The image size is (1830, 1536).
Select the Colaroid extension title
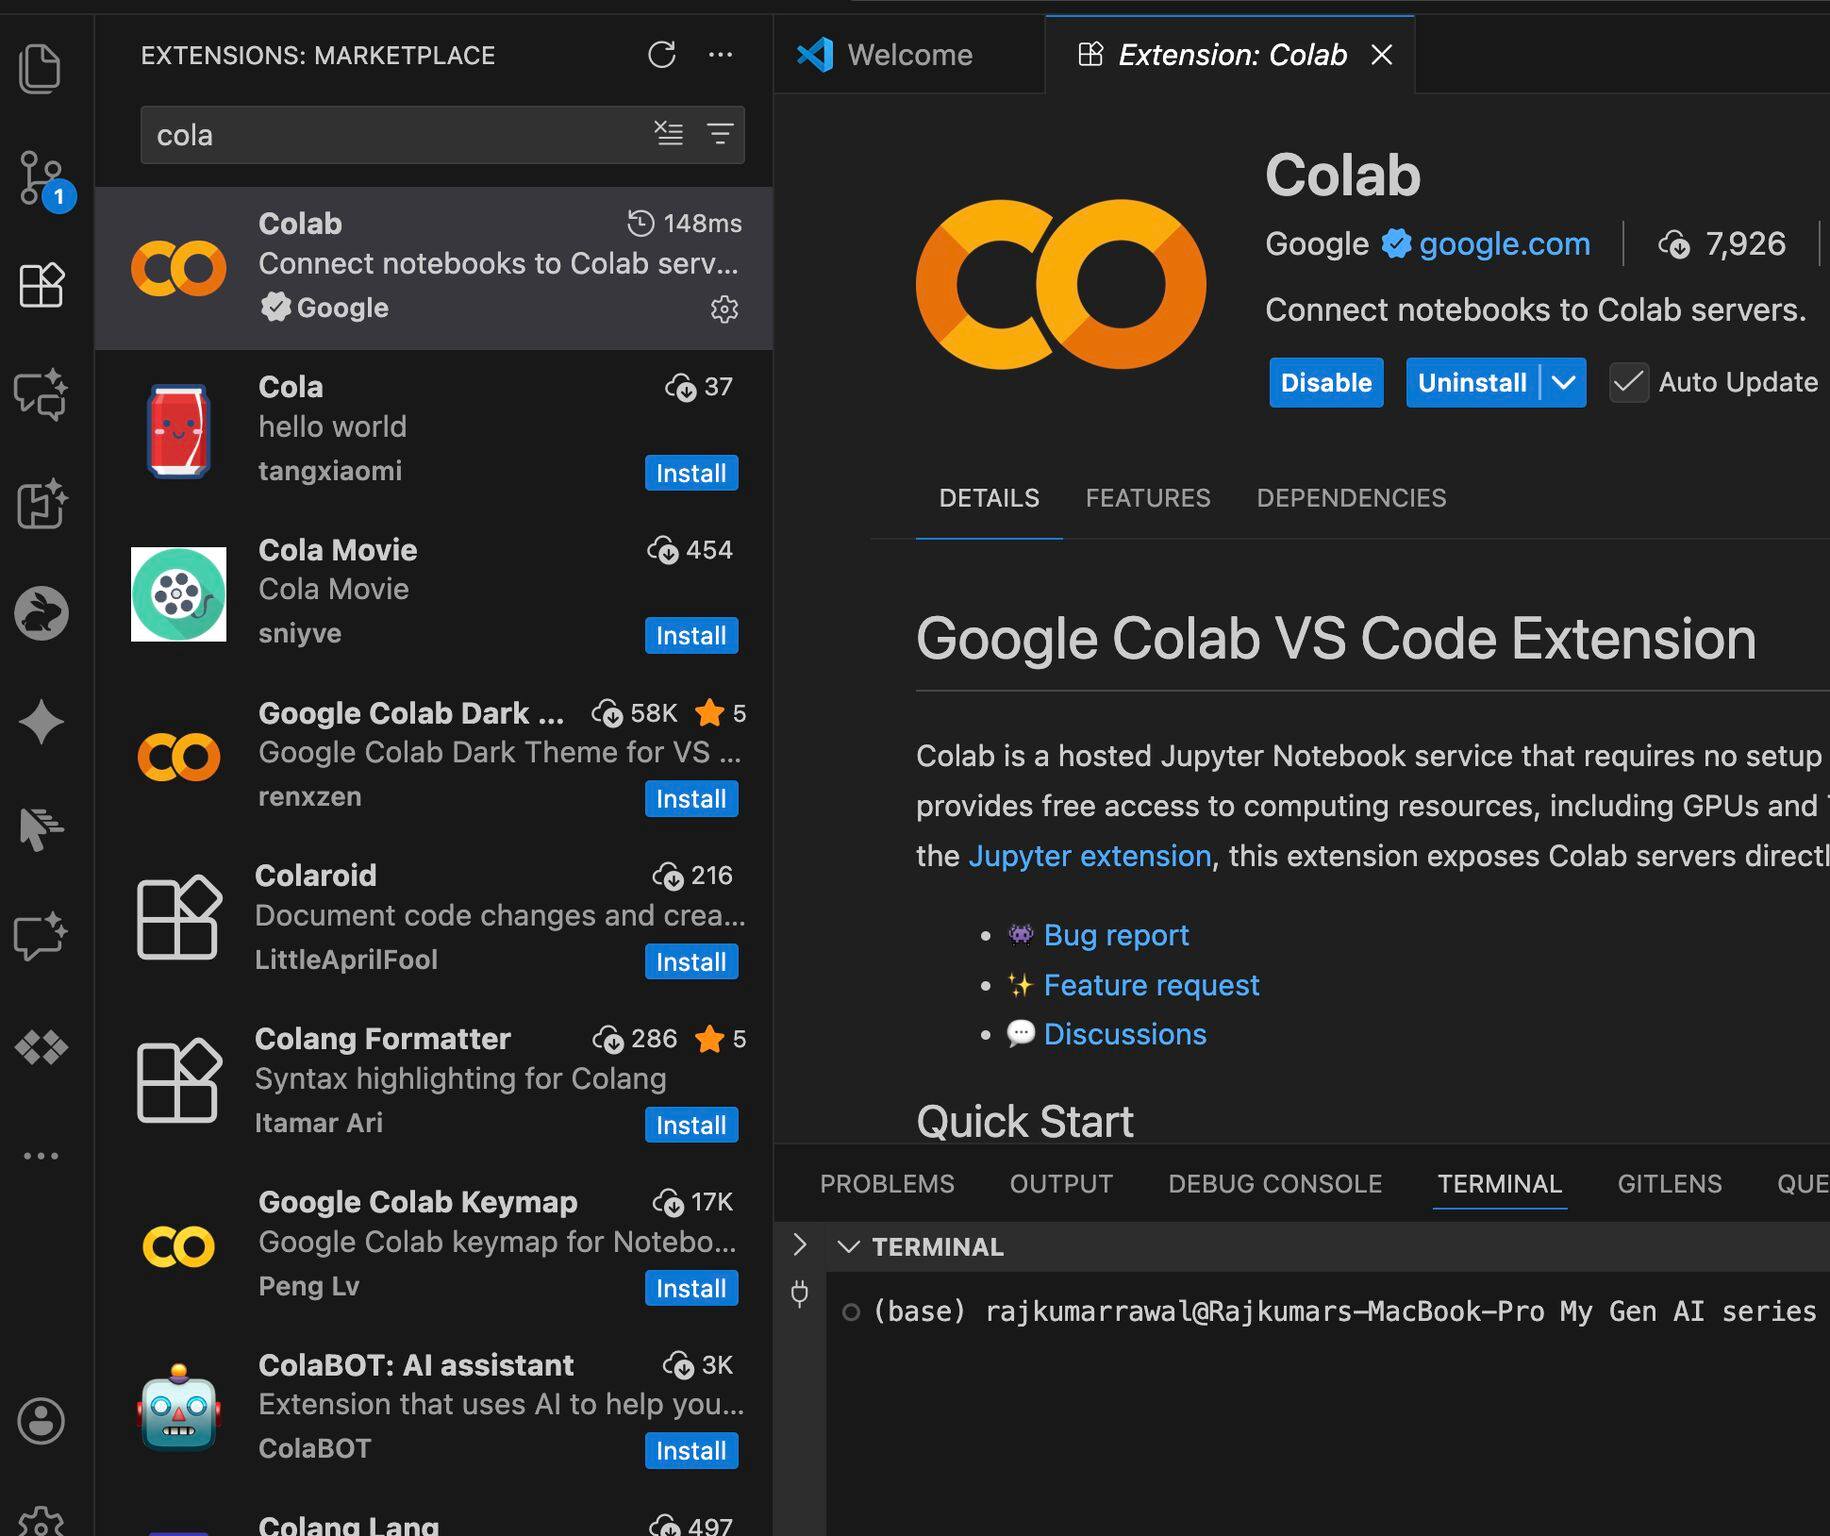(x=316, y=876)
